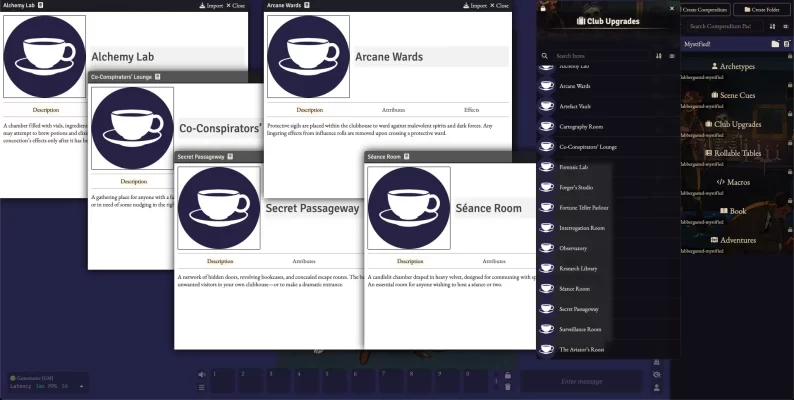Click the Observatory teacup icon in Club Upgrades list

547,248
